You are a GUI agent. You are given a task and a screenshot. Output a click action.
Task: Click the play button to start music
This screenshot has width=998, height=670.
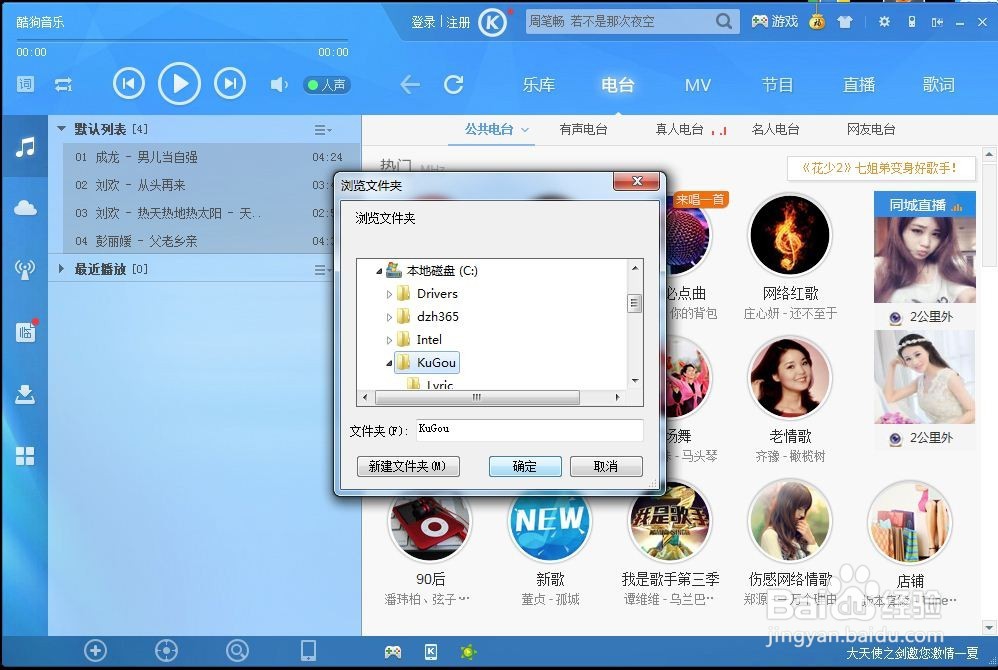[180, 83]
